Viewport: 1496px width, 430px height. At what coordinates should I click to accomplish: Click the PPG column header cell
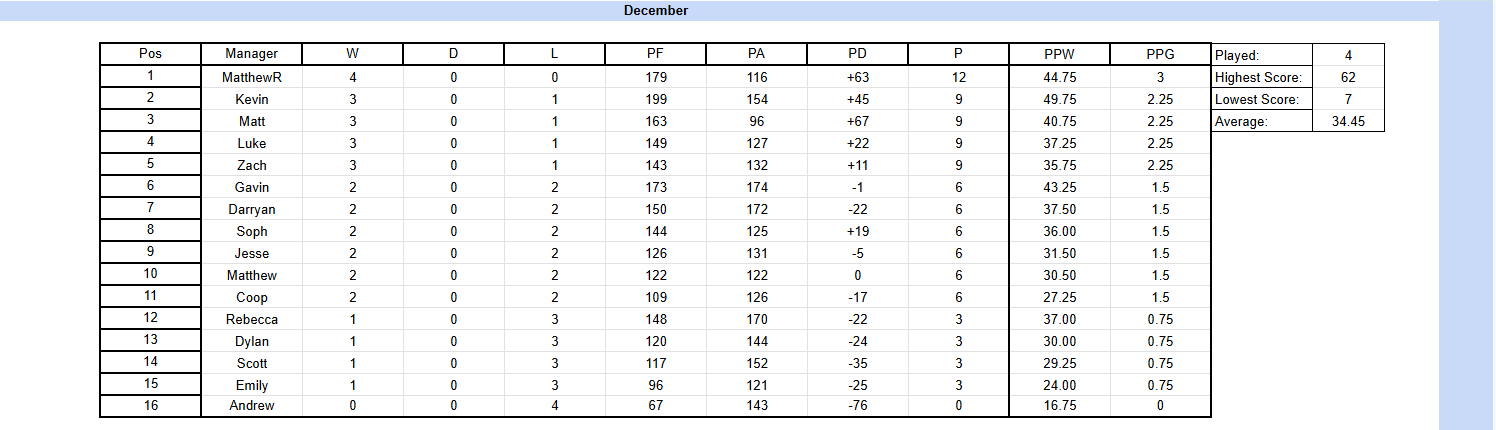1160,54
